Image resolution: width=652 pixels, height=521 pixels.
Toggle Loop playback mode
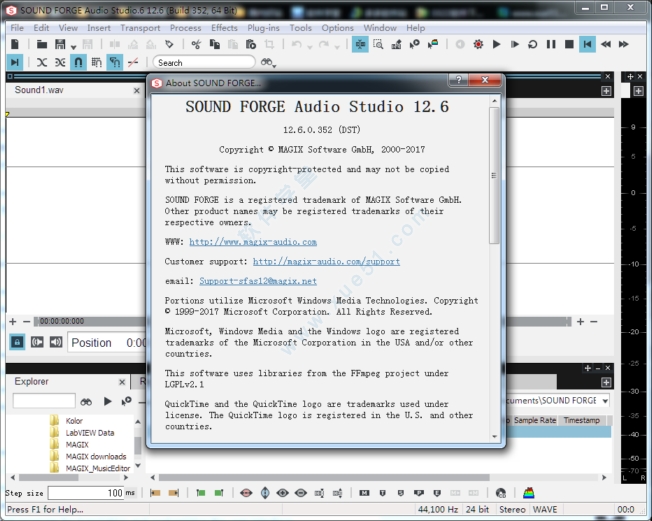533,44
